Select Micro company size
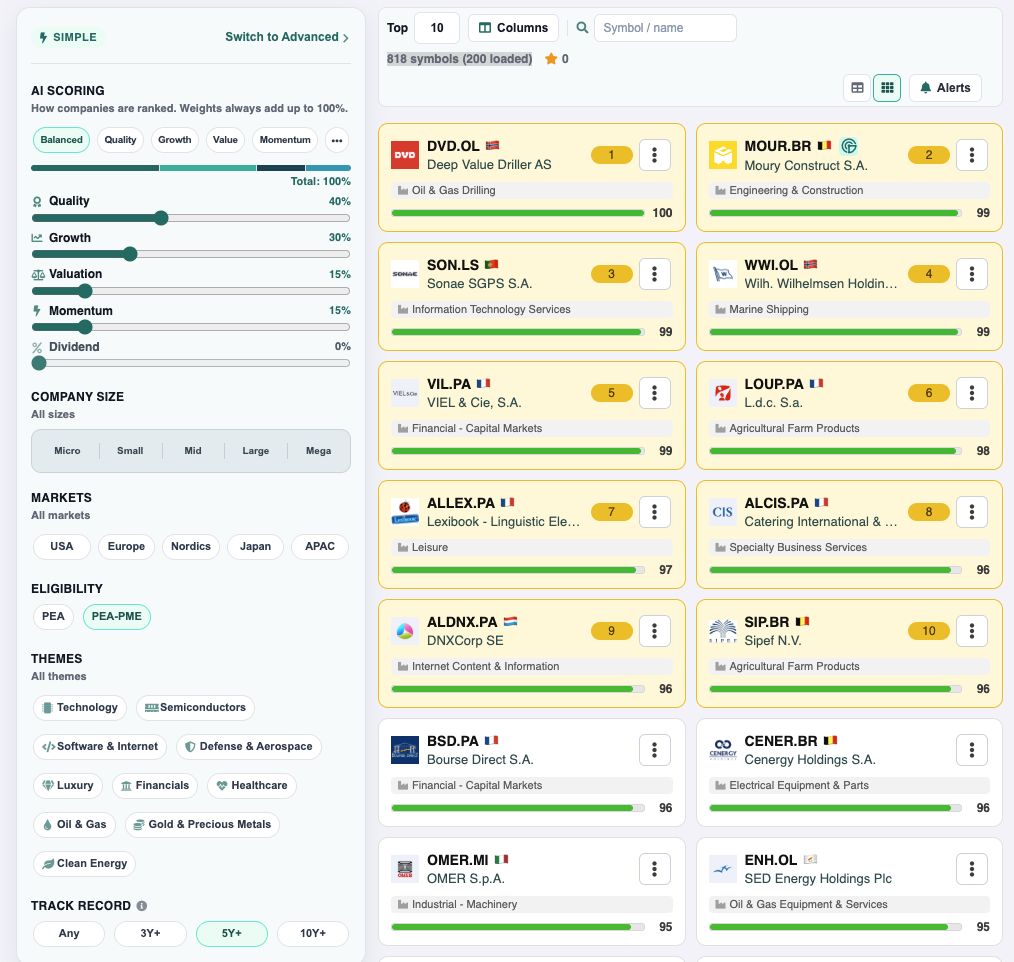This screenshot has height=962, width=1014. point(67,451)
